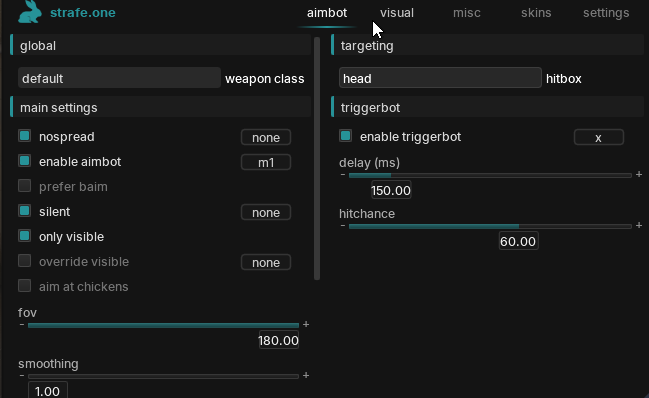Click the plus icon of fov slider
This screenshot has width=649, height=398.
coord(306,324)
